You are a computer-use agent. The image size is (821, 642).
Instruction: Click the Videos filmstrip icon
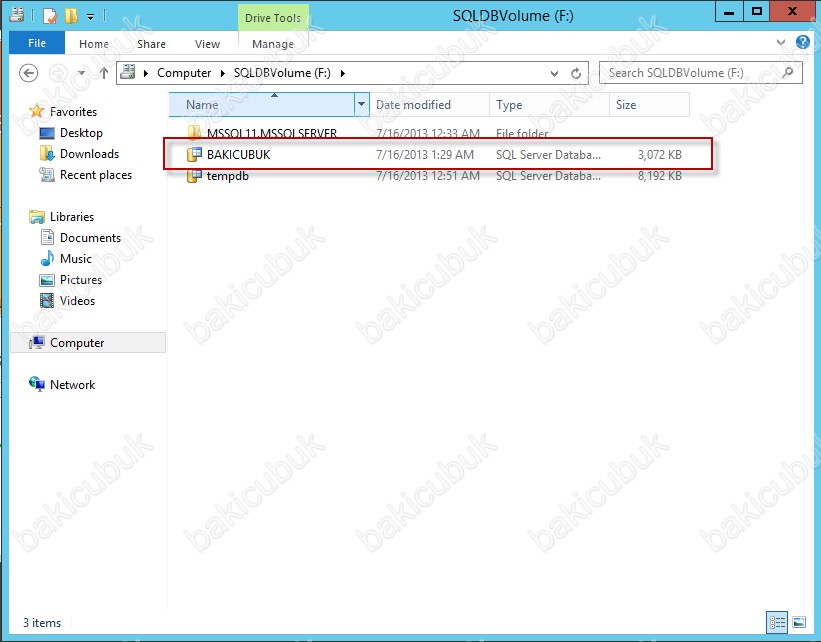pyautogui.click(x=47, y=301)
